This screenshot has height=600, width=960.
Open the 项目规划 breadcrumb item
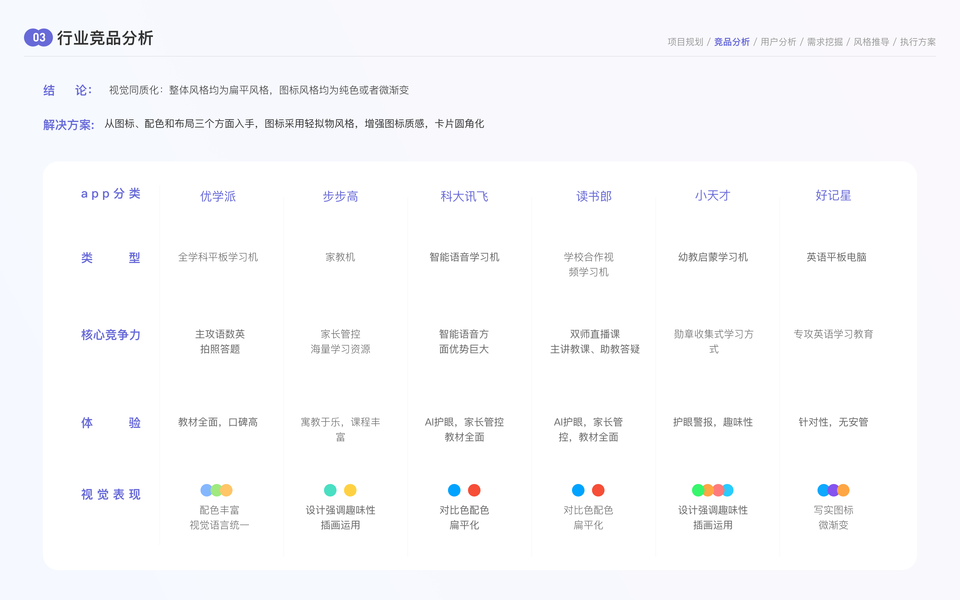tap(685, 42)
